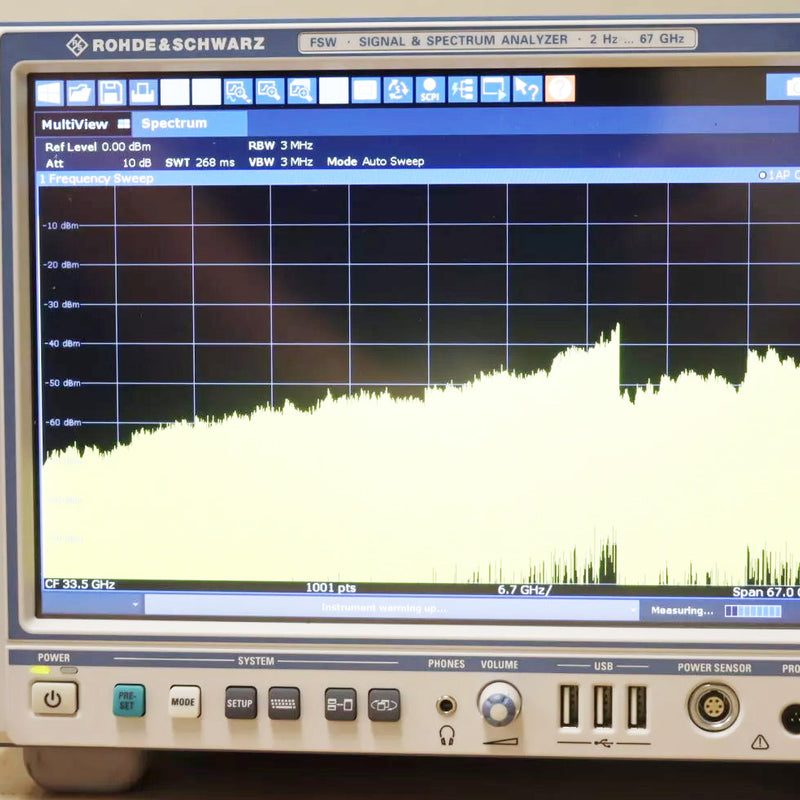The image size is (800, 800).
Task: Push the on-screen keyboard key
Action: coord(284,704)
